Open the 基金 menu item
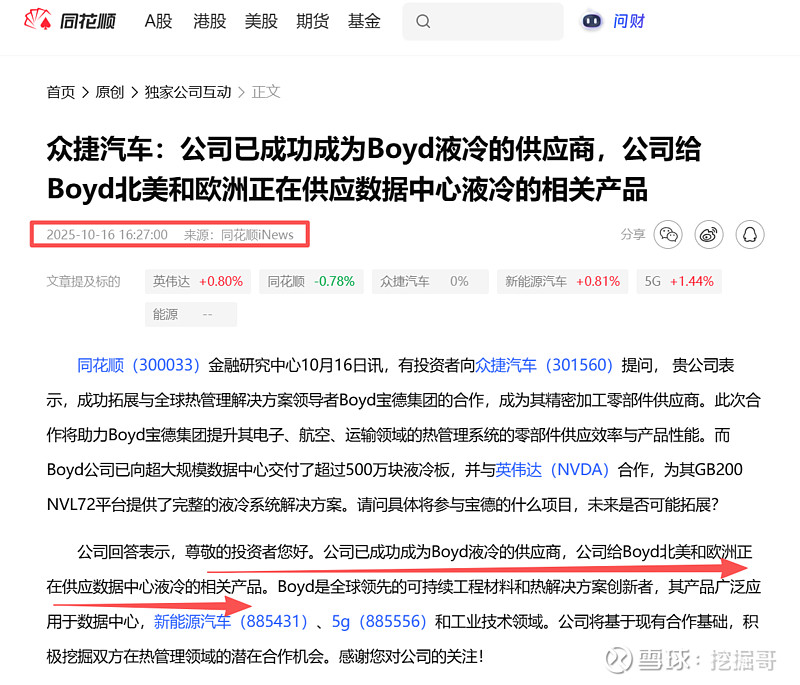 [x=364, y=21]
